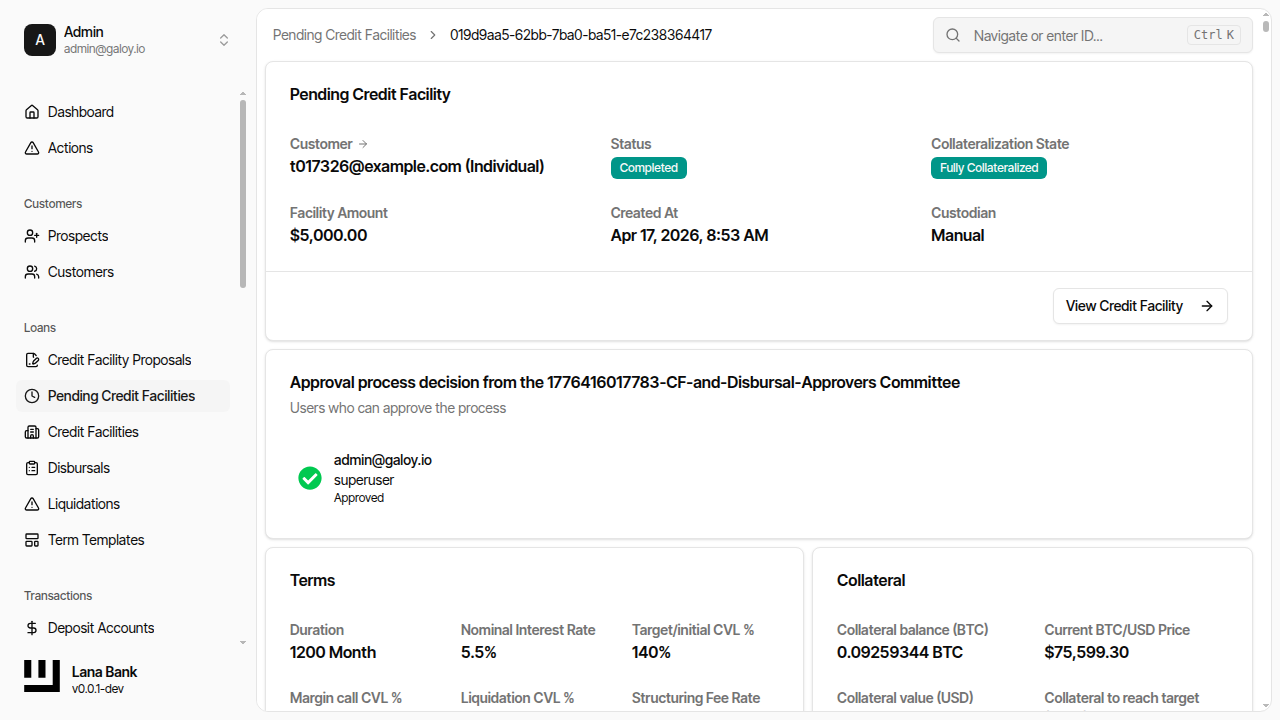Click the Dashboard home icon
Viewport: 1280px width, 720px height.
(32, 112)
